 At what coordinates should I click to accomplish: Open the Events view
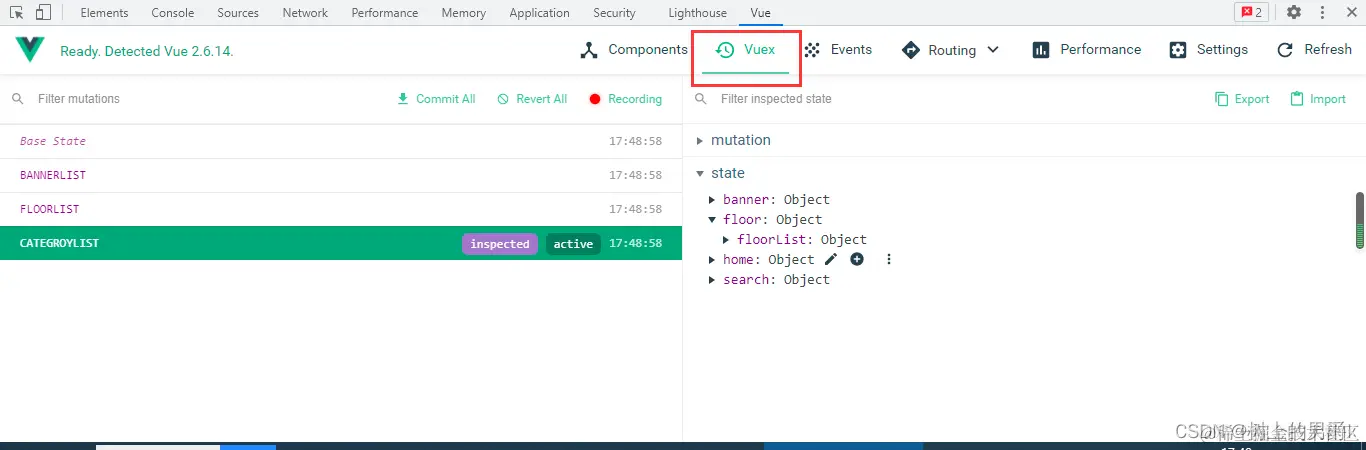click(838, 50)
